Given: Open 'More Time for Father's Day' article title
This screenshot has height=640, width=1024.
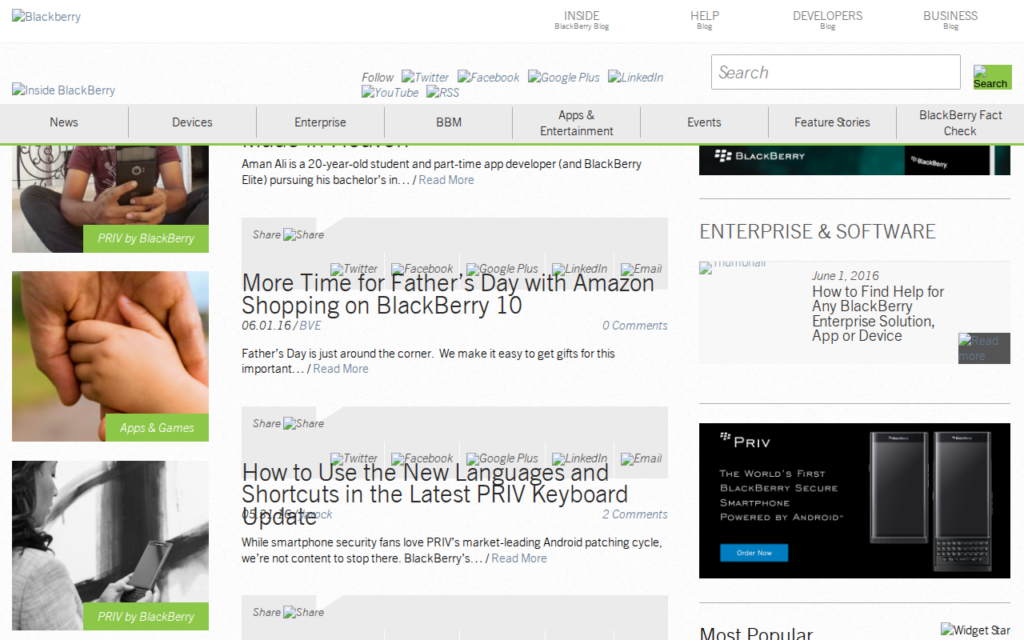Looking at the screenshot, I should [x=448, y=294].
